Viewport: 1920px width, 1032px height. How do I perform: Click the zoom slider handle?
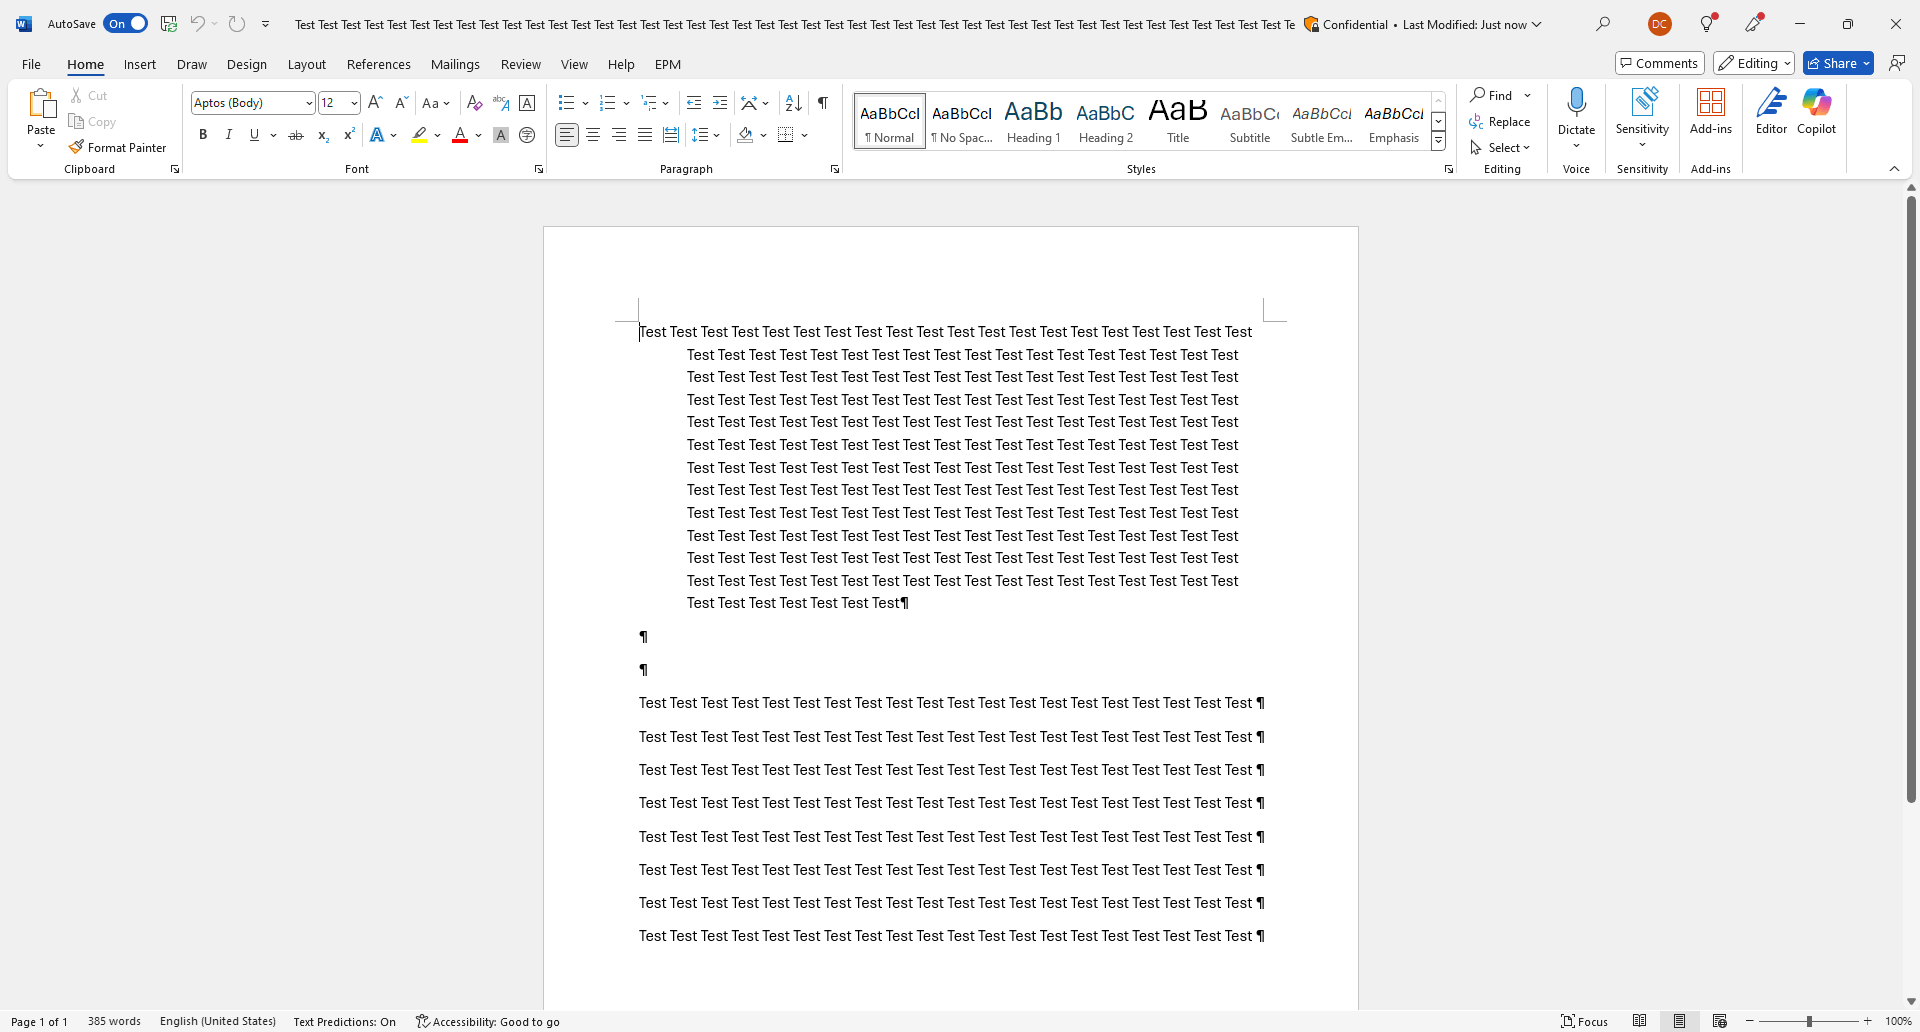pyautogui.click(x=1809, y=1021)
